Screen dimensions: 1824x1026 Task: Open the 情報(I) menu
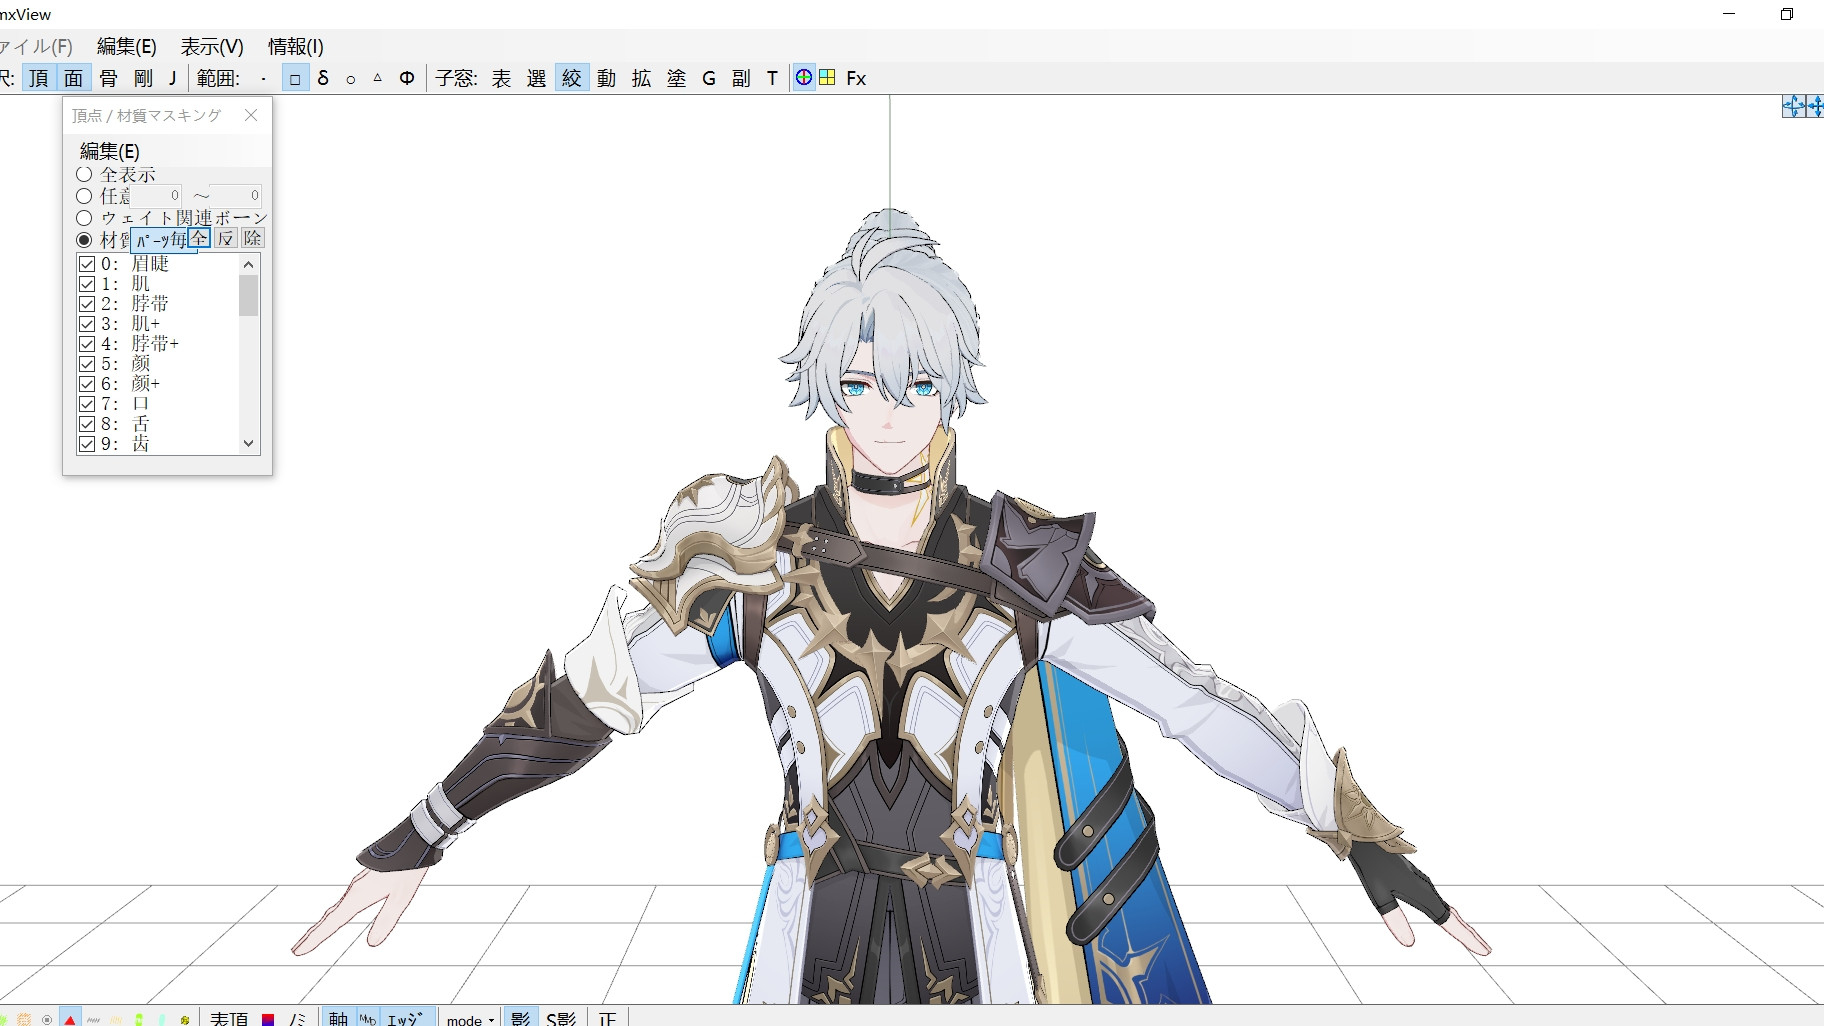295,46
